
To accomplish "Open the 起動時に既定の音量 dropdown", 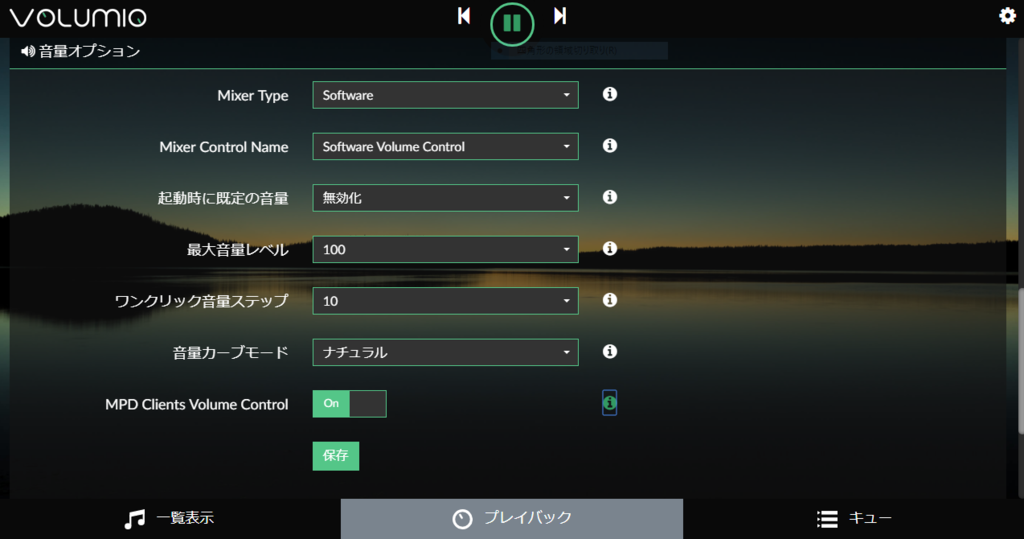I will 445,198.
